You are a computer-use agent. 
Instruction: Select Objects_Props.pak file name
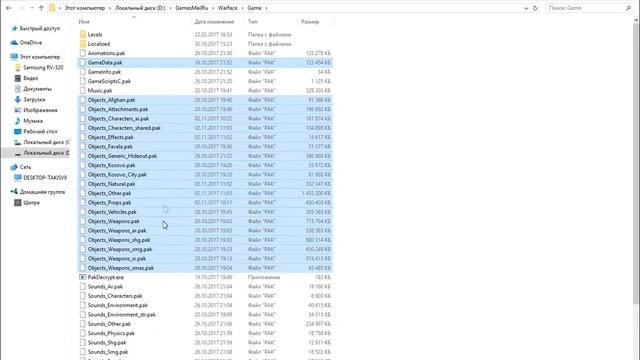[109, 203]
